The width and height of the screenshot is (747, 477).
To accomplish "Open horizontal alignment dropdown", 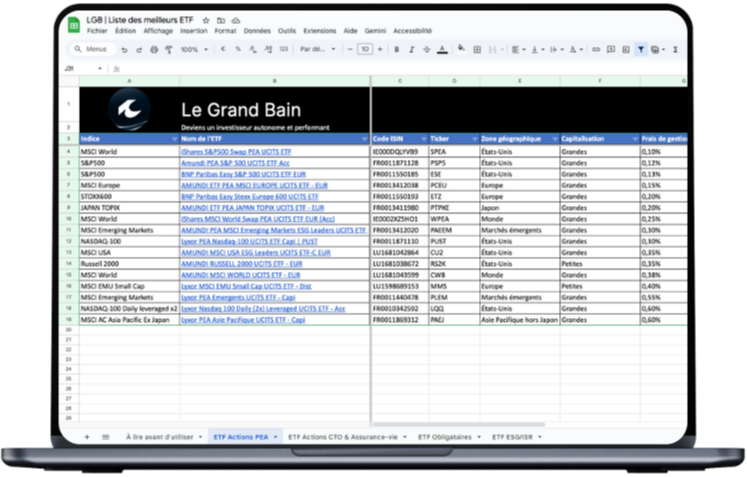I will pos(518,49).
